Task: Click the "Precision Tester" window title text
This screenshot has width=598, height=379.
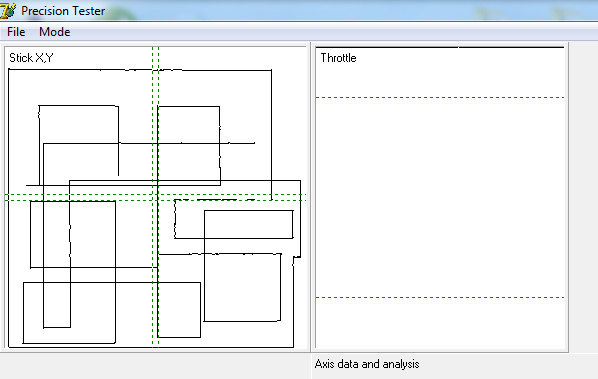Action: [x=63, y=11]
